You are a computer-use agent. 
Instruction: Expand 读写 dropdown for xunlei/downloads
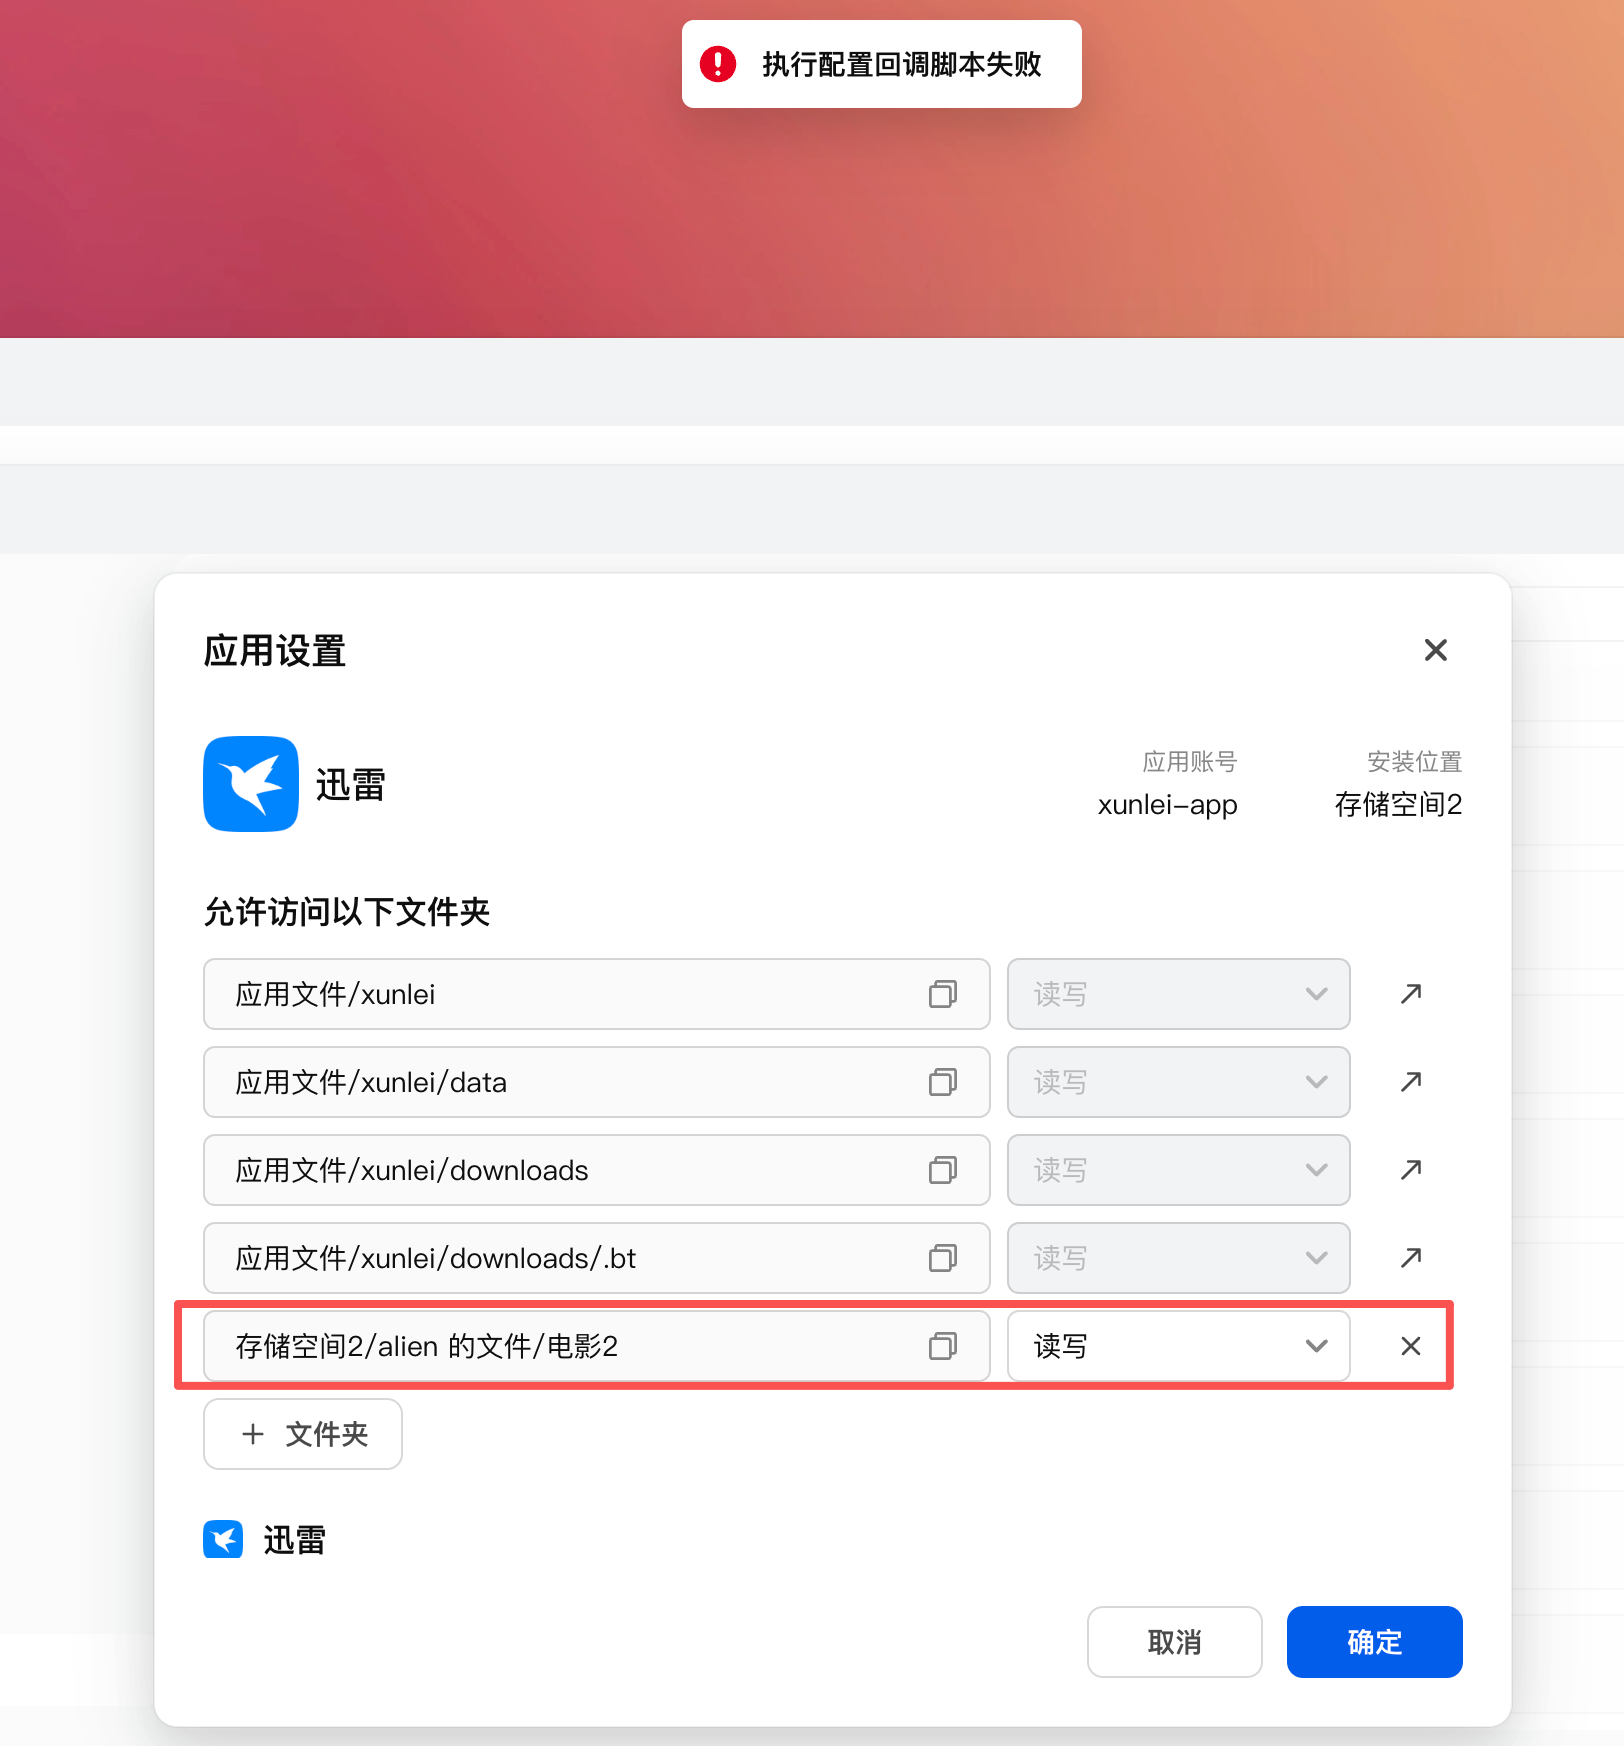(1179, 1170)
